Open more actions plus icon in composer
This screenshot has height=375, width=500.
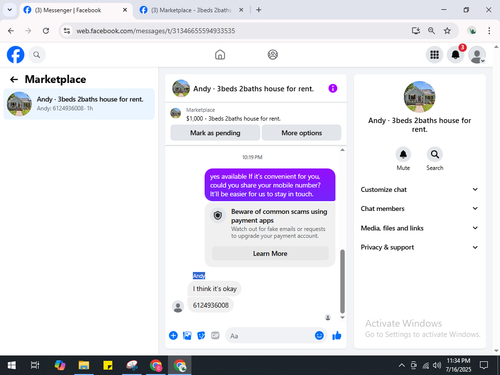[x=173, y=335]
